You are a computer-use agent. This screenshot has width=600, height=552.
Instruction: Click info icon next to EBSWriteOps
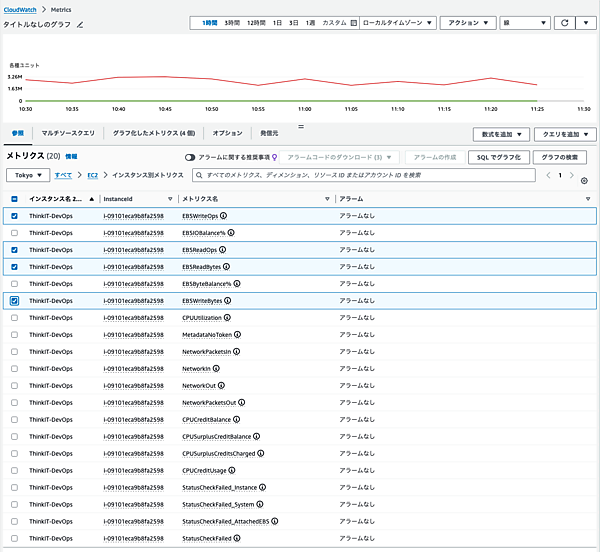coord(221,215)
